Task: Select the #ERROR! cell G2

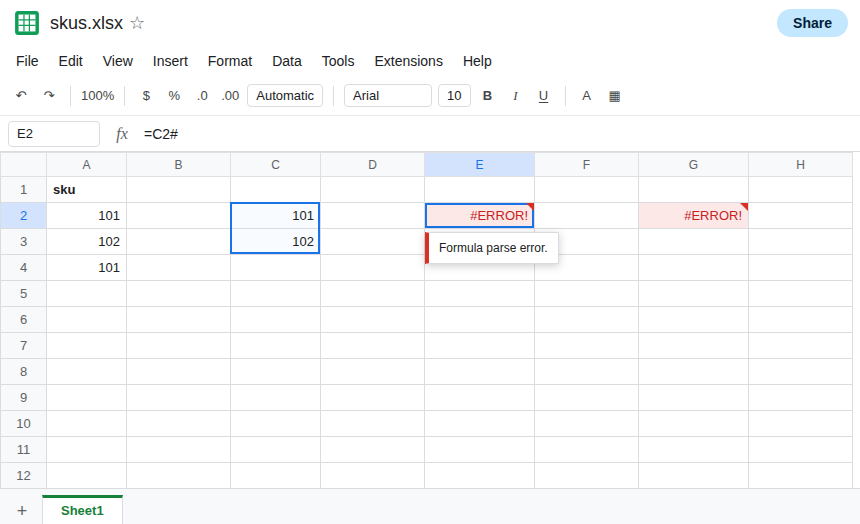Action: [693, 216]
